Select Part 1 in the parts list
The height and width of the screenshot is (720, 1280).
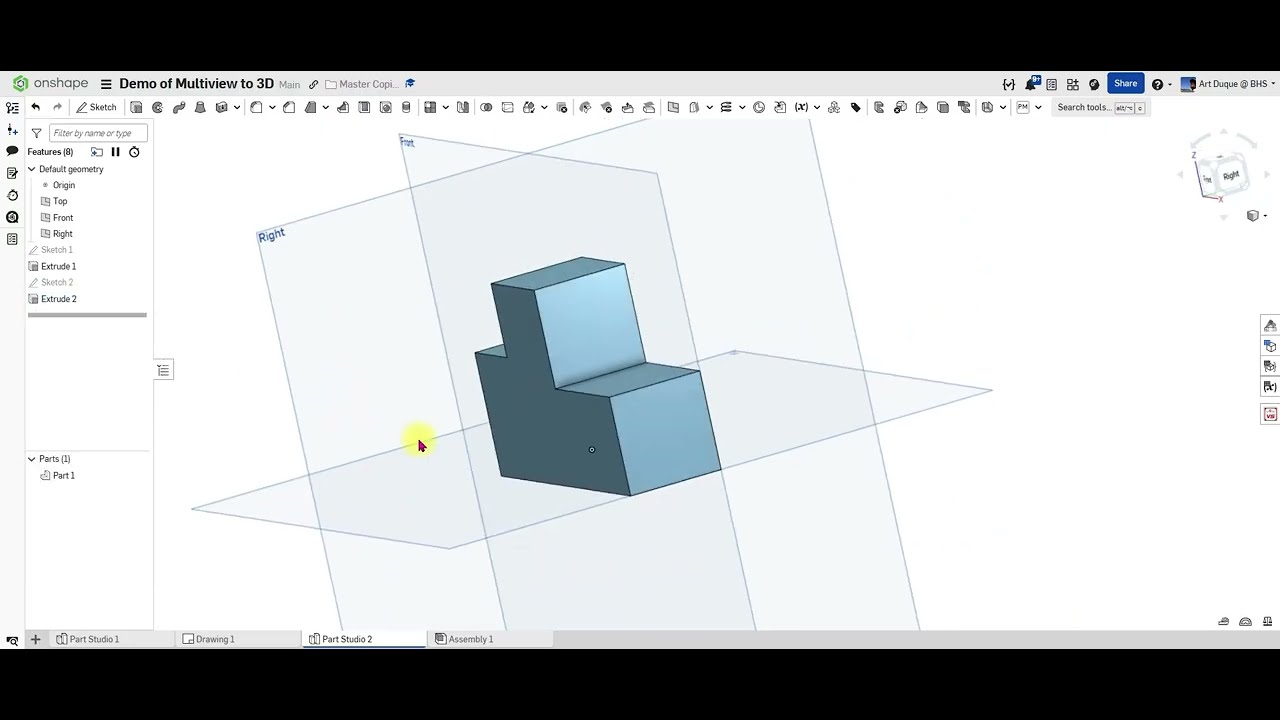click(64, 475)
